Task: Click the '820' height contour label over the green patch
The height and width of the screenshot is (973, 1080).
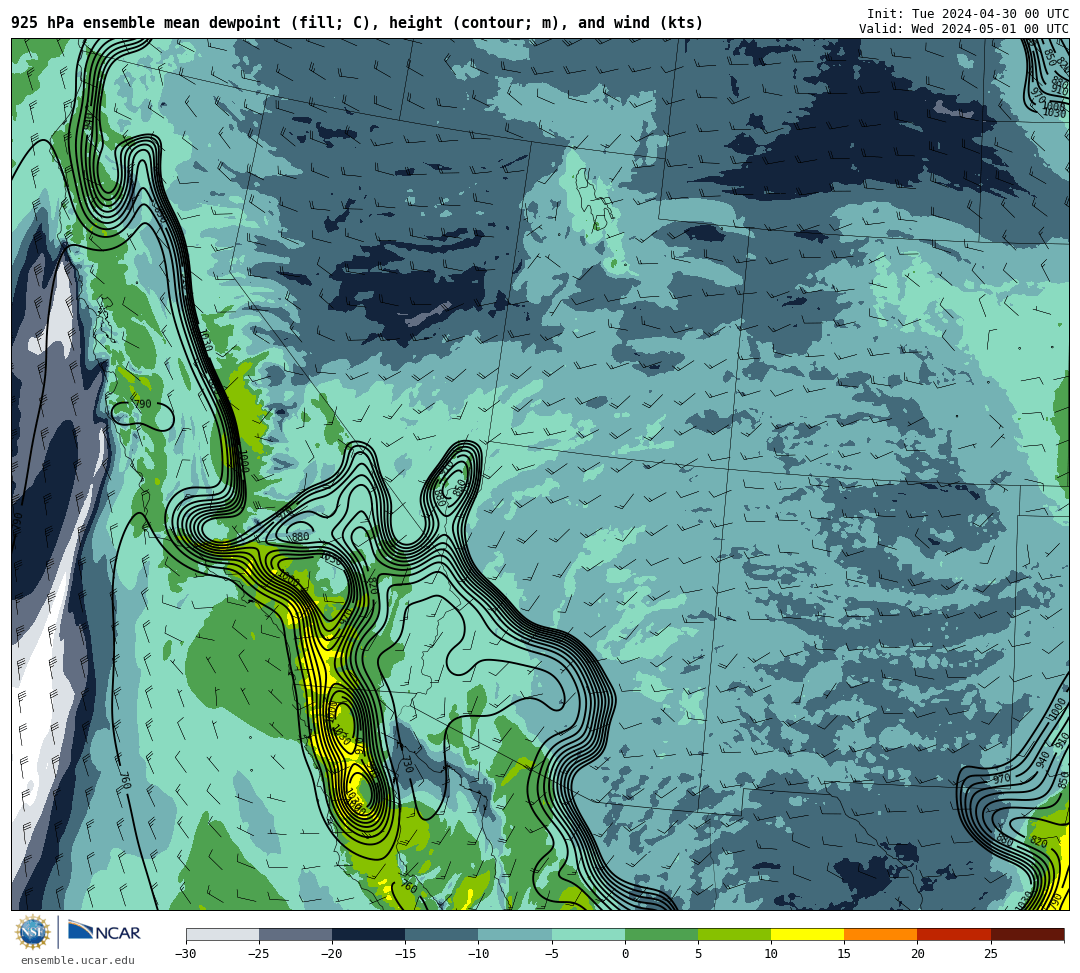Action: coord(1039,843)
